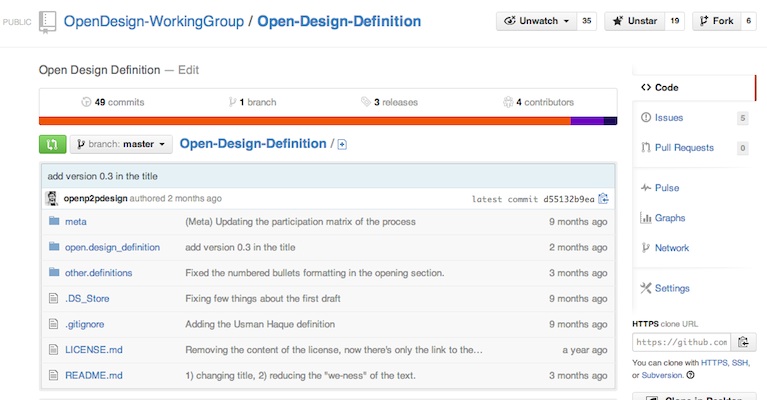The image size is (767, 400).
Task: Click the .gitignore file icon
Action: pyautogui.click(x=53, y=324)
